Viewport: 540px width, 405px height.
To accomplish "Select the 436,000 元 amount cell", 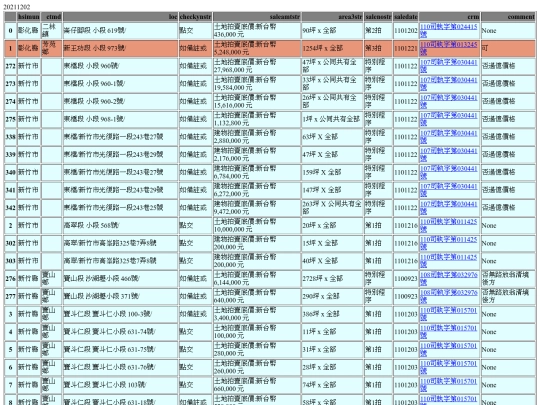I will coord(257,30).
